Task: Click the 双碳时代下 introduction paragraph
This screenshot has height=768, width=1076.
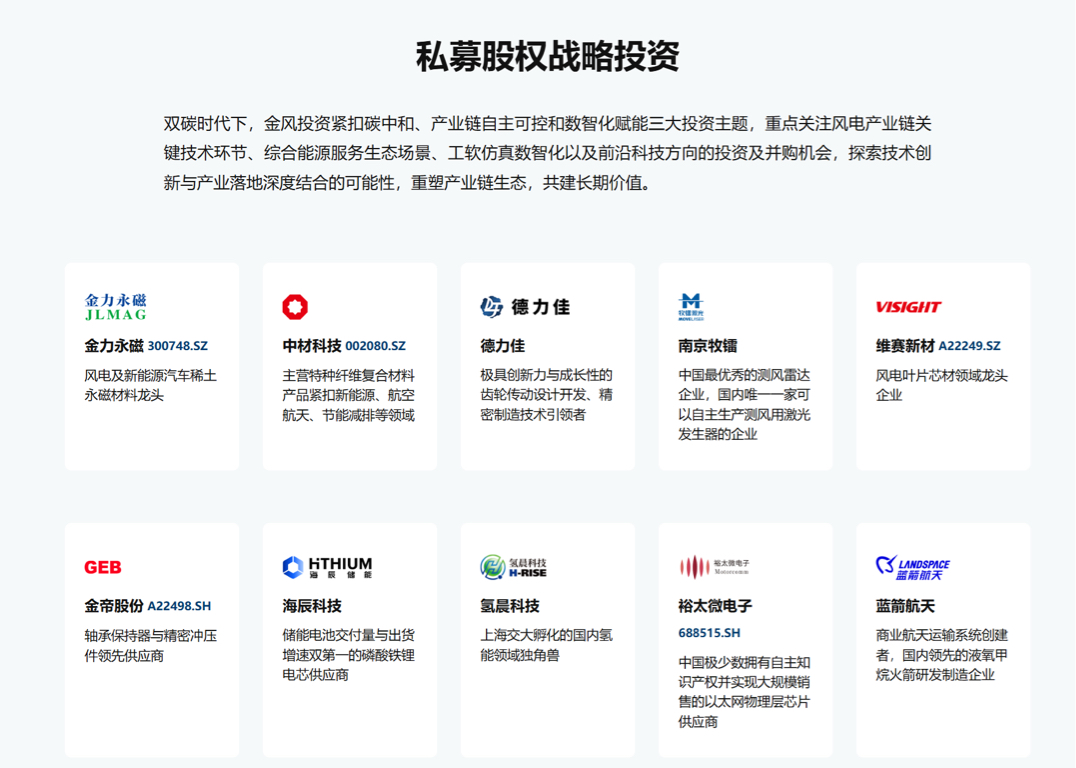Action: 548,153
